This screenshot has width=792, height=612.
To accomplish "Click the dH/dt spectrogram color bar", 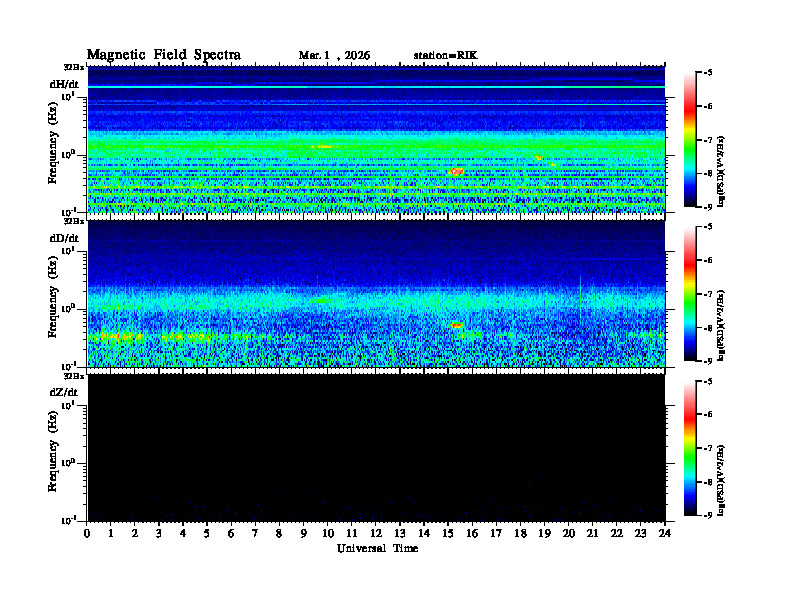I will [x=690, y=140].
